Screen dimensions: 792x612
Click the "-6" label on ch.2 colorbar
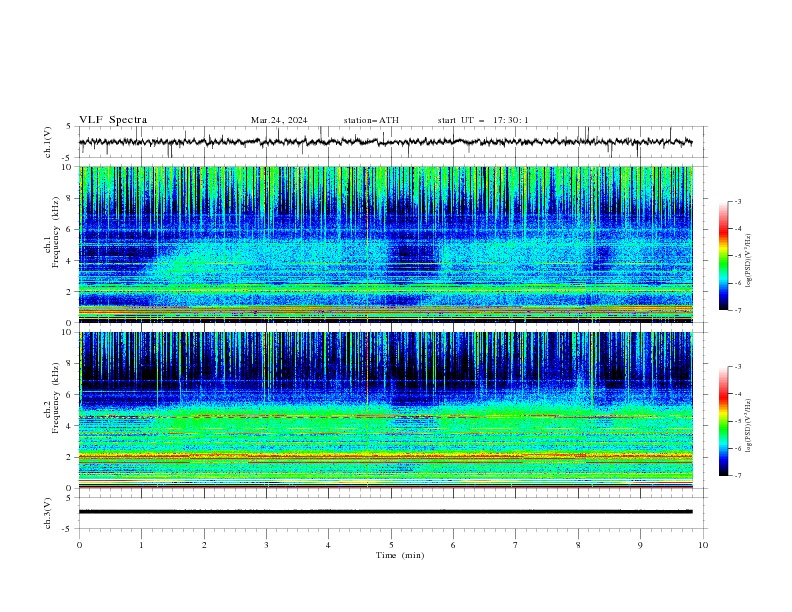click(738, 448)
